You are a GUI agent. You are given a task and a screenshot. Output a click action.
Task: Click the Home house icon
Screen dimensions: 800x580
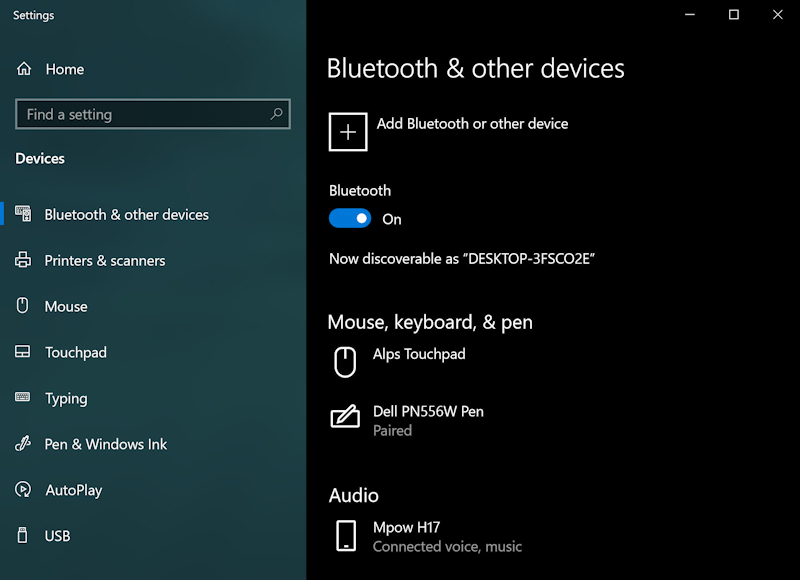[x=23, y=68]
